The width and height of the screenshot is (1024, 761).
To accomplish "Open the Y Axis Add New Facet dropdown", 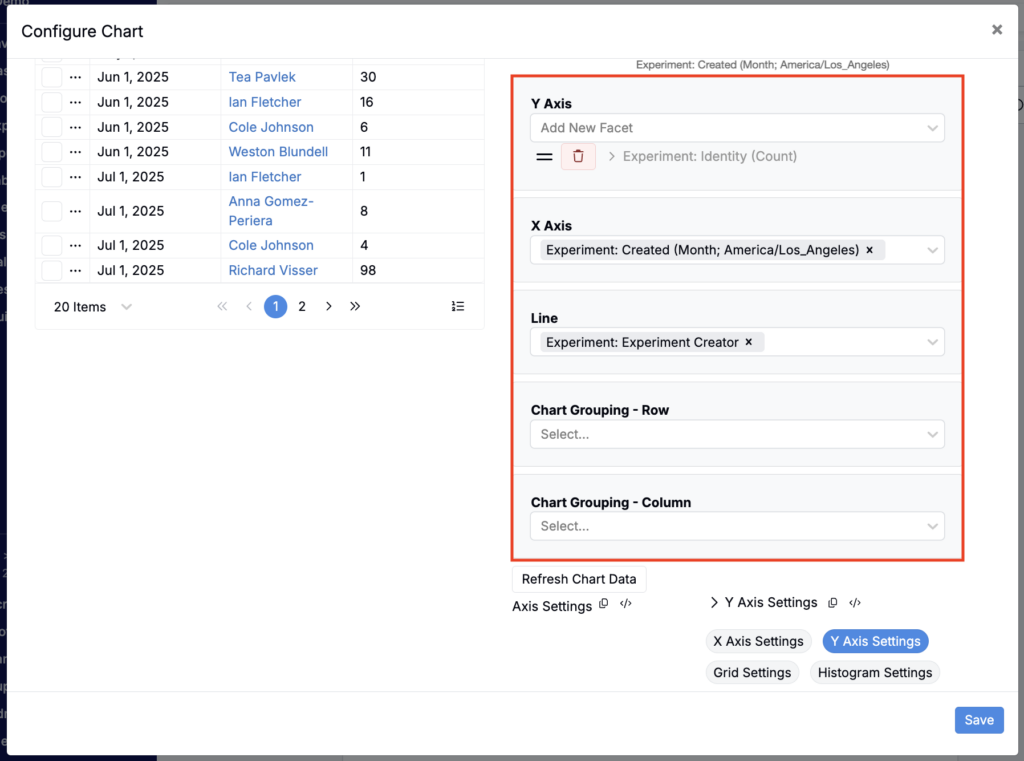I will coord(737,128).
